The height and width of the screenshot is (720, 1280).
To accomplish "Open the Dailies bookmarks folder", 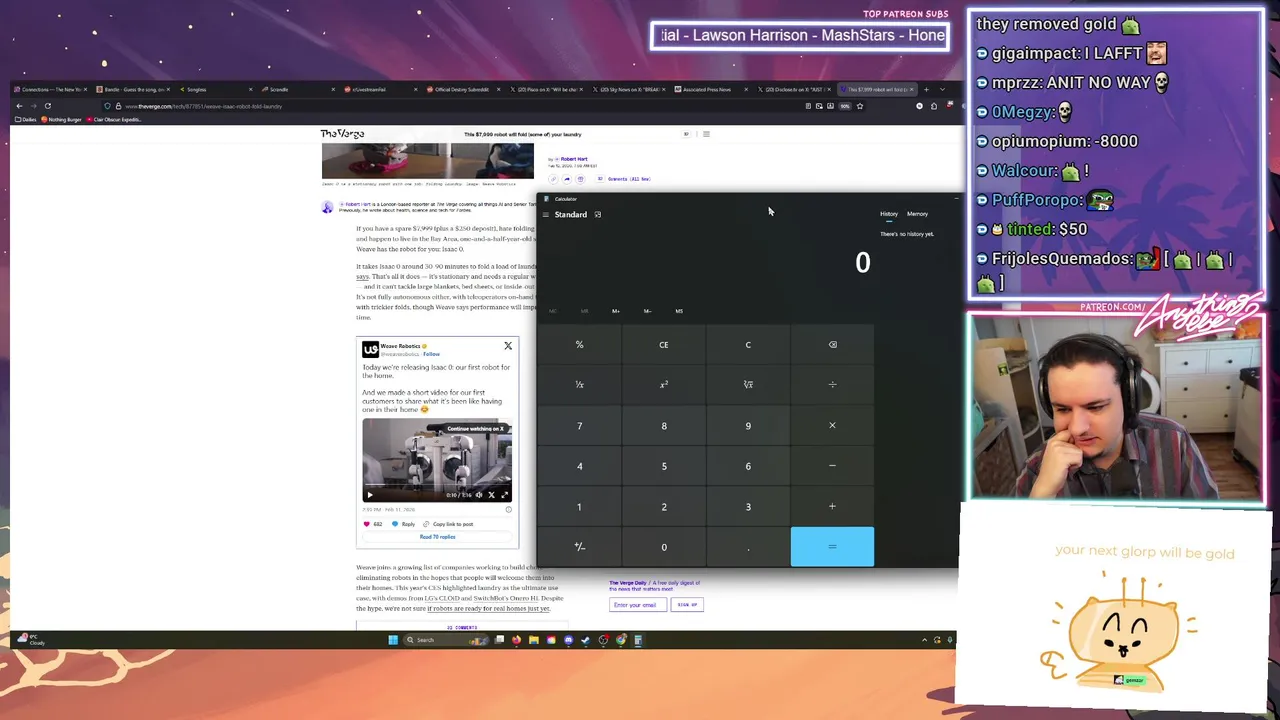I will coord(26,120).
